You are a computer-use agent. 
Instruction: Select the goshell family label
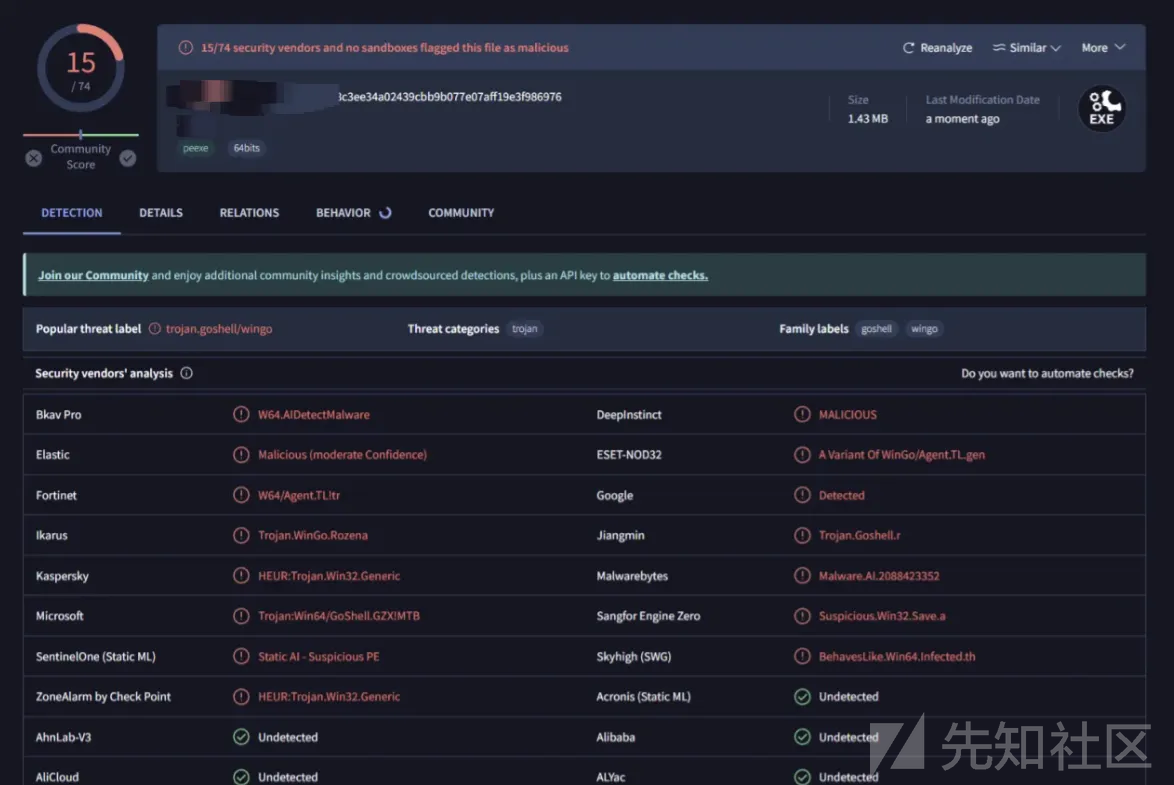pos(876,329)
